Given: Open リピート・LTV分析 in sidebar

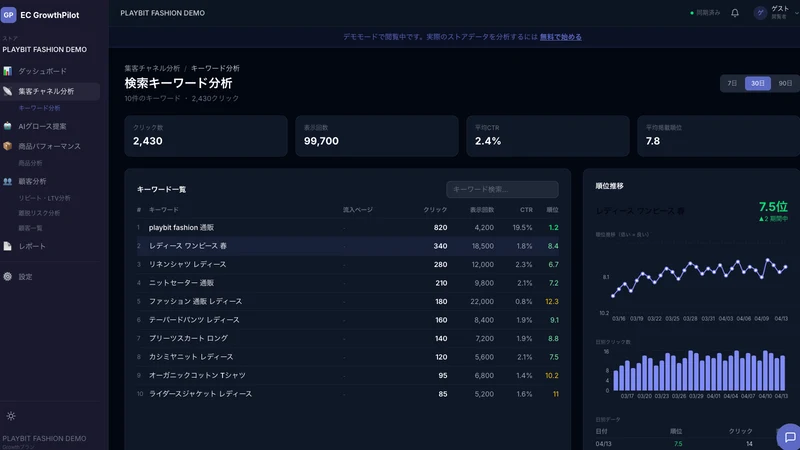Looking at the screenshot, I should [x=44, y=198].
